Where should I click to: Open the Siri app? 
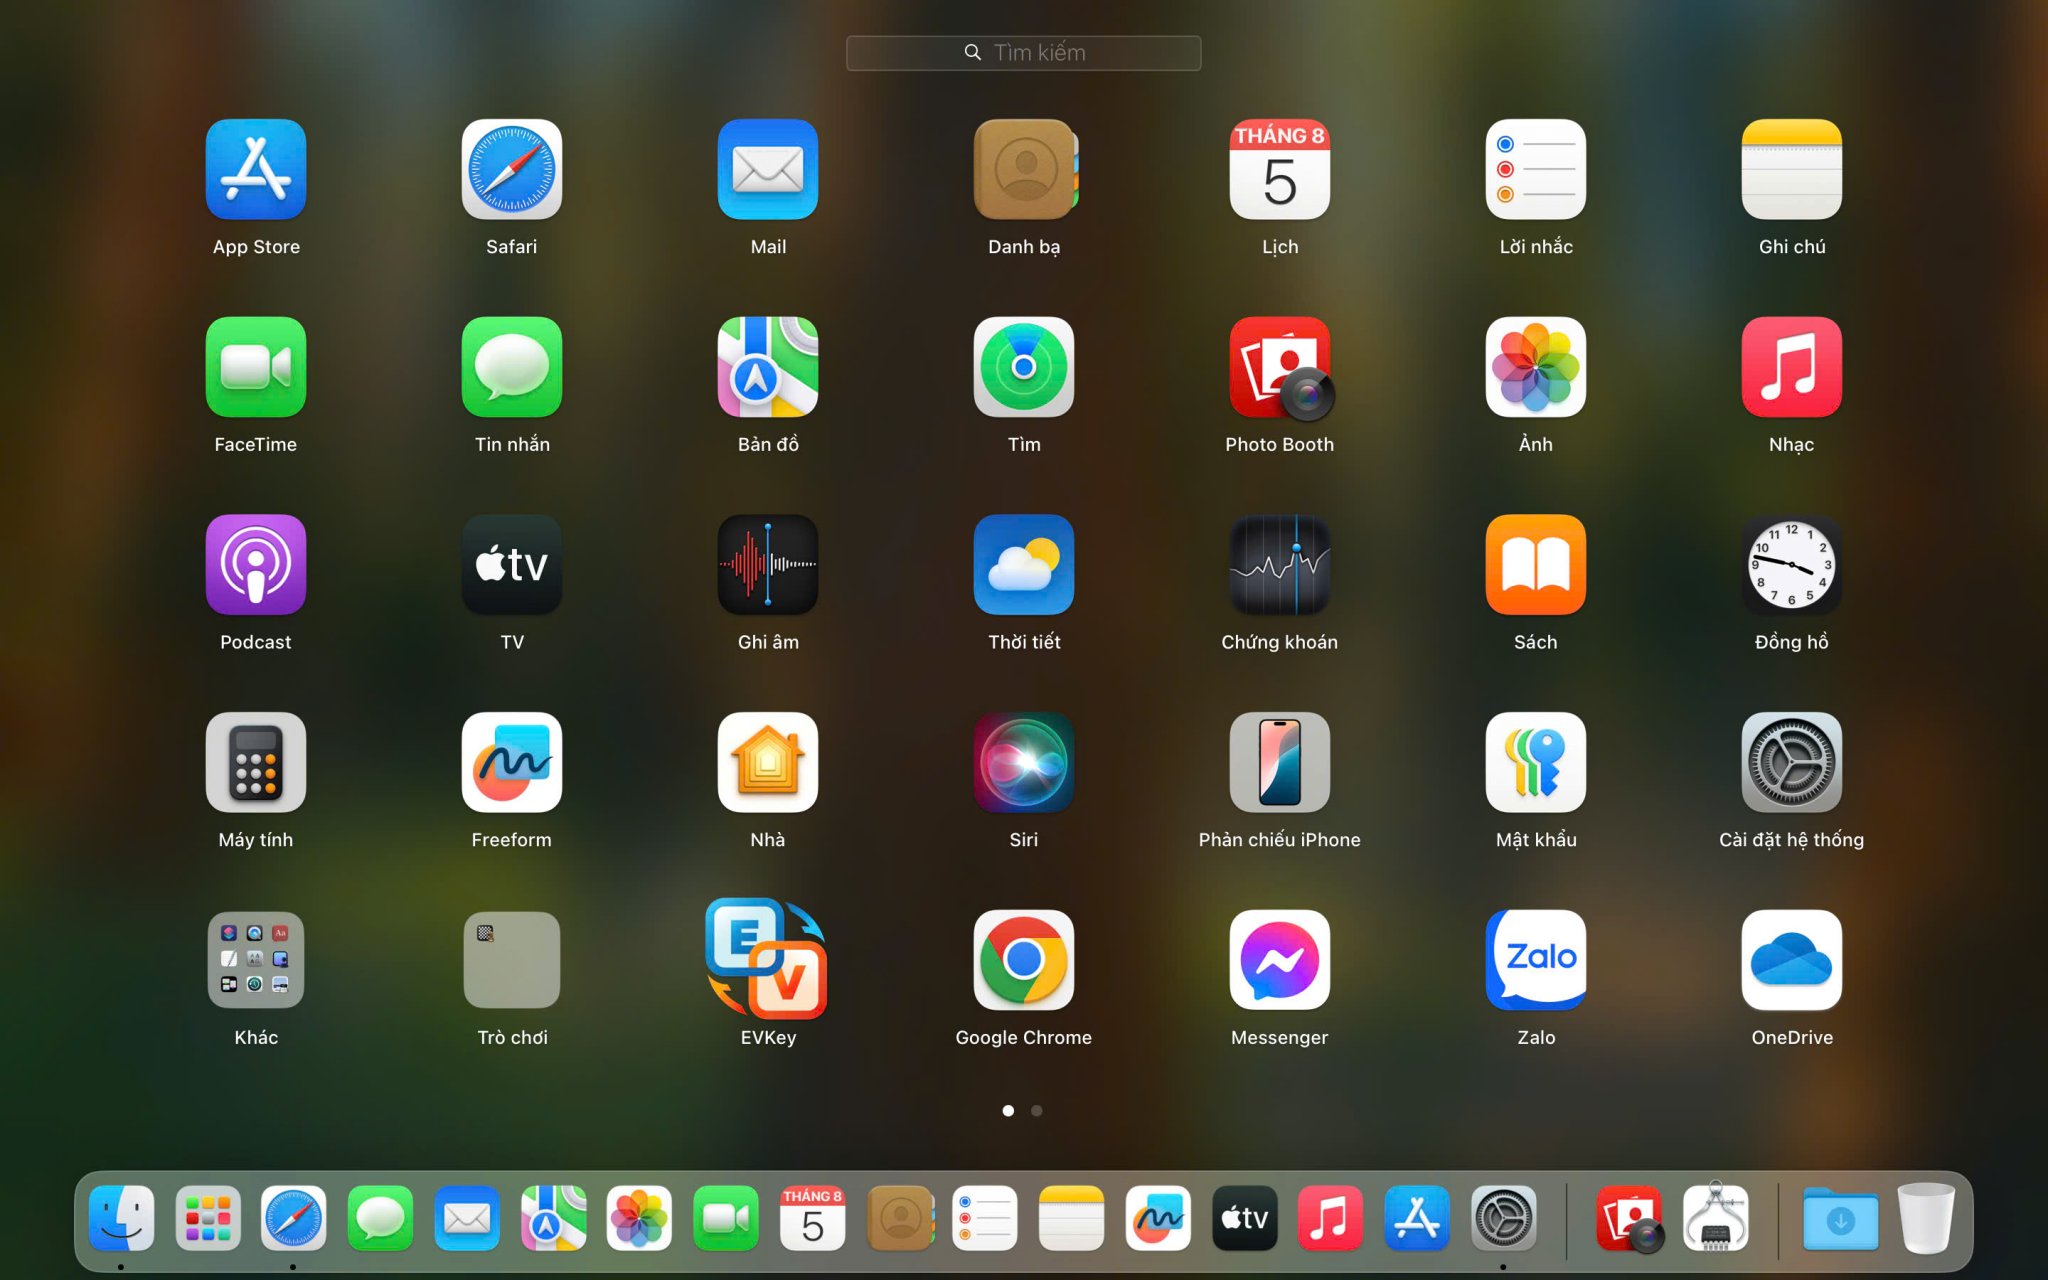[1023, 763]
